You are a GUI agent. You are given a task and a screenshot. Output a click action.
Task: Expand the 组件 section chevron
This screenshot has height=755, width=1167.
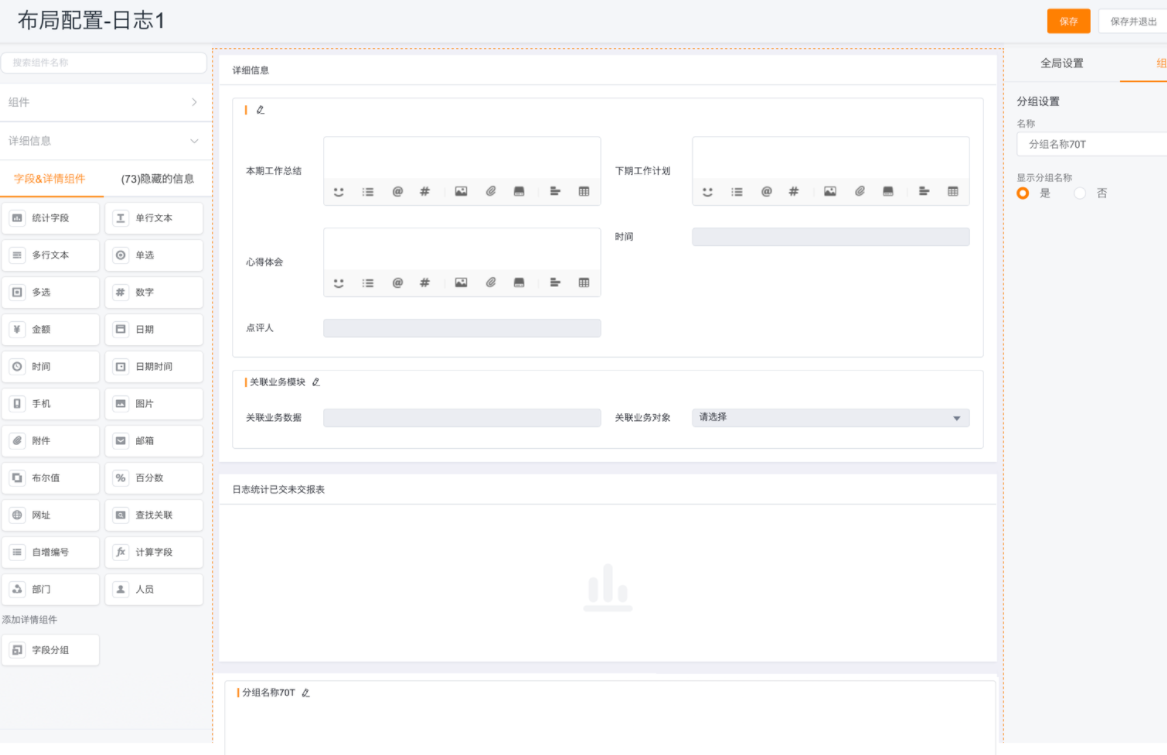(194, 102)
